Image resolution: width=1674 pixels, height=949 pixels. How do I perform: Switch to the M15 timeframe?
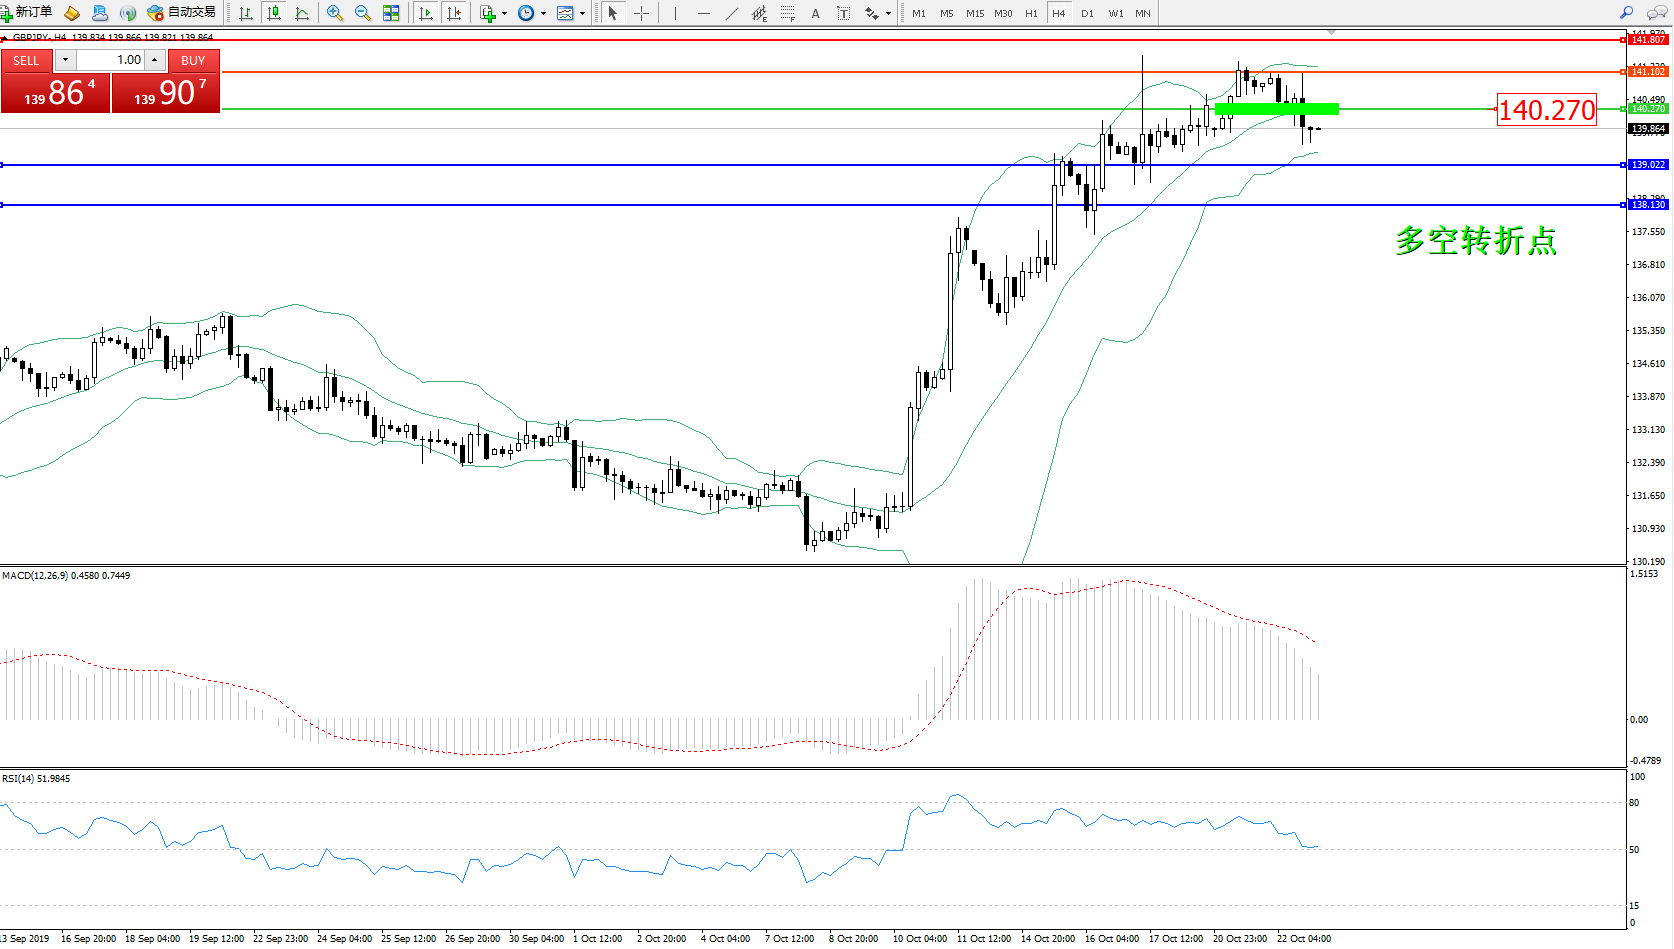(974, 13)
